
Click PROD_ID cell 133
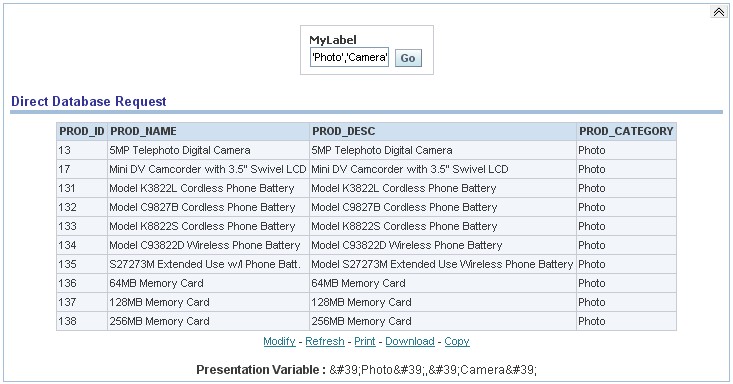(x=82, y=226)
